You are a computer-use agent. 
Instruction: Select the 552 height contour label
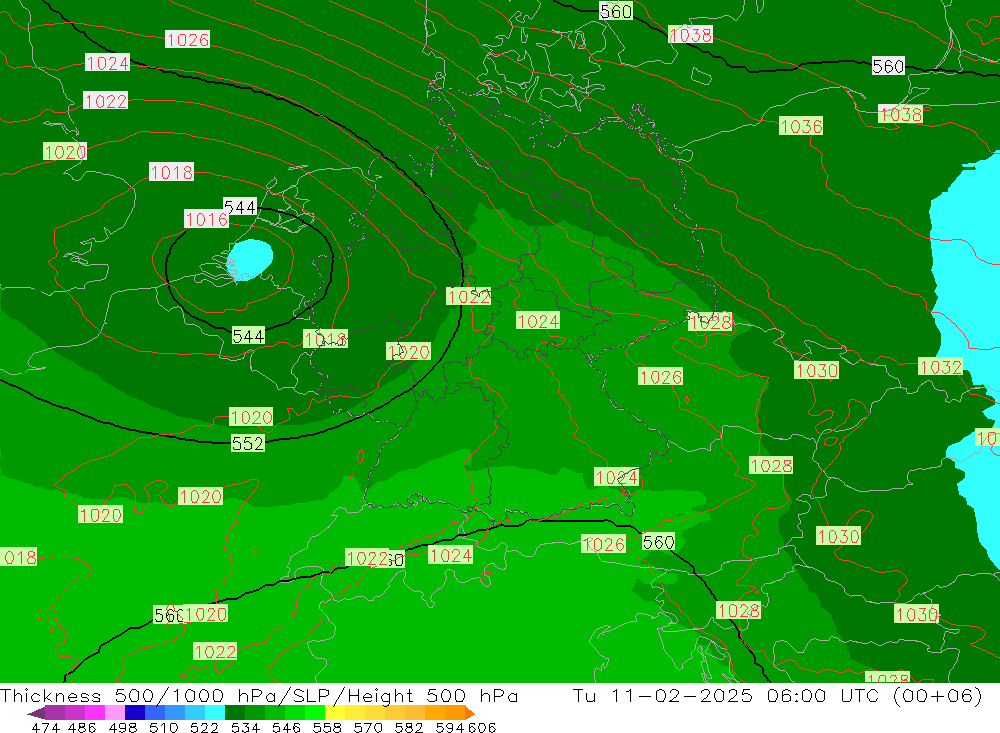click(x=247, y=443)
